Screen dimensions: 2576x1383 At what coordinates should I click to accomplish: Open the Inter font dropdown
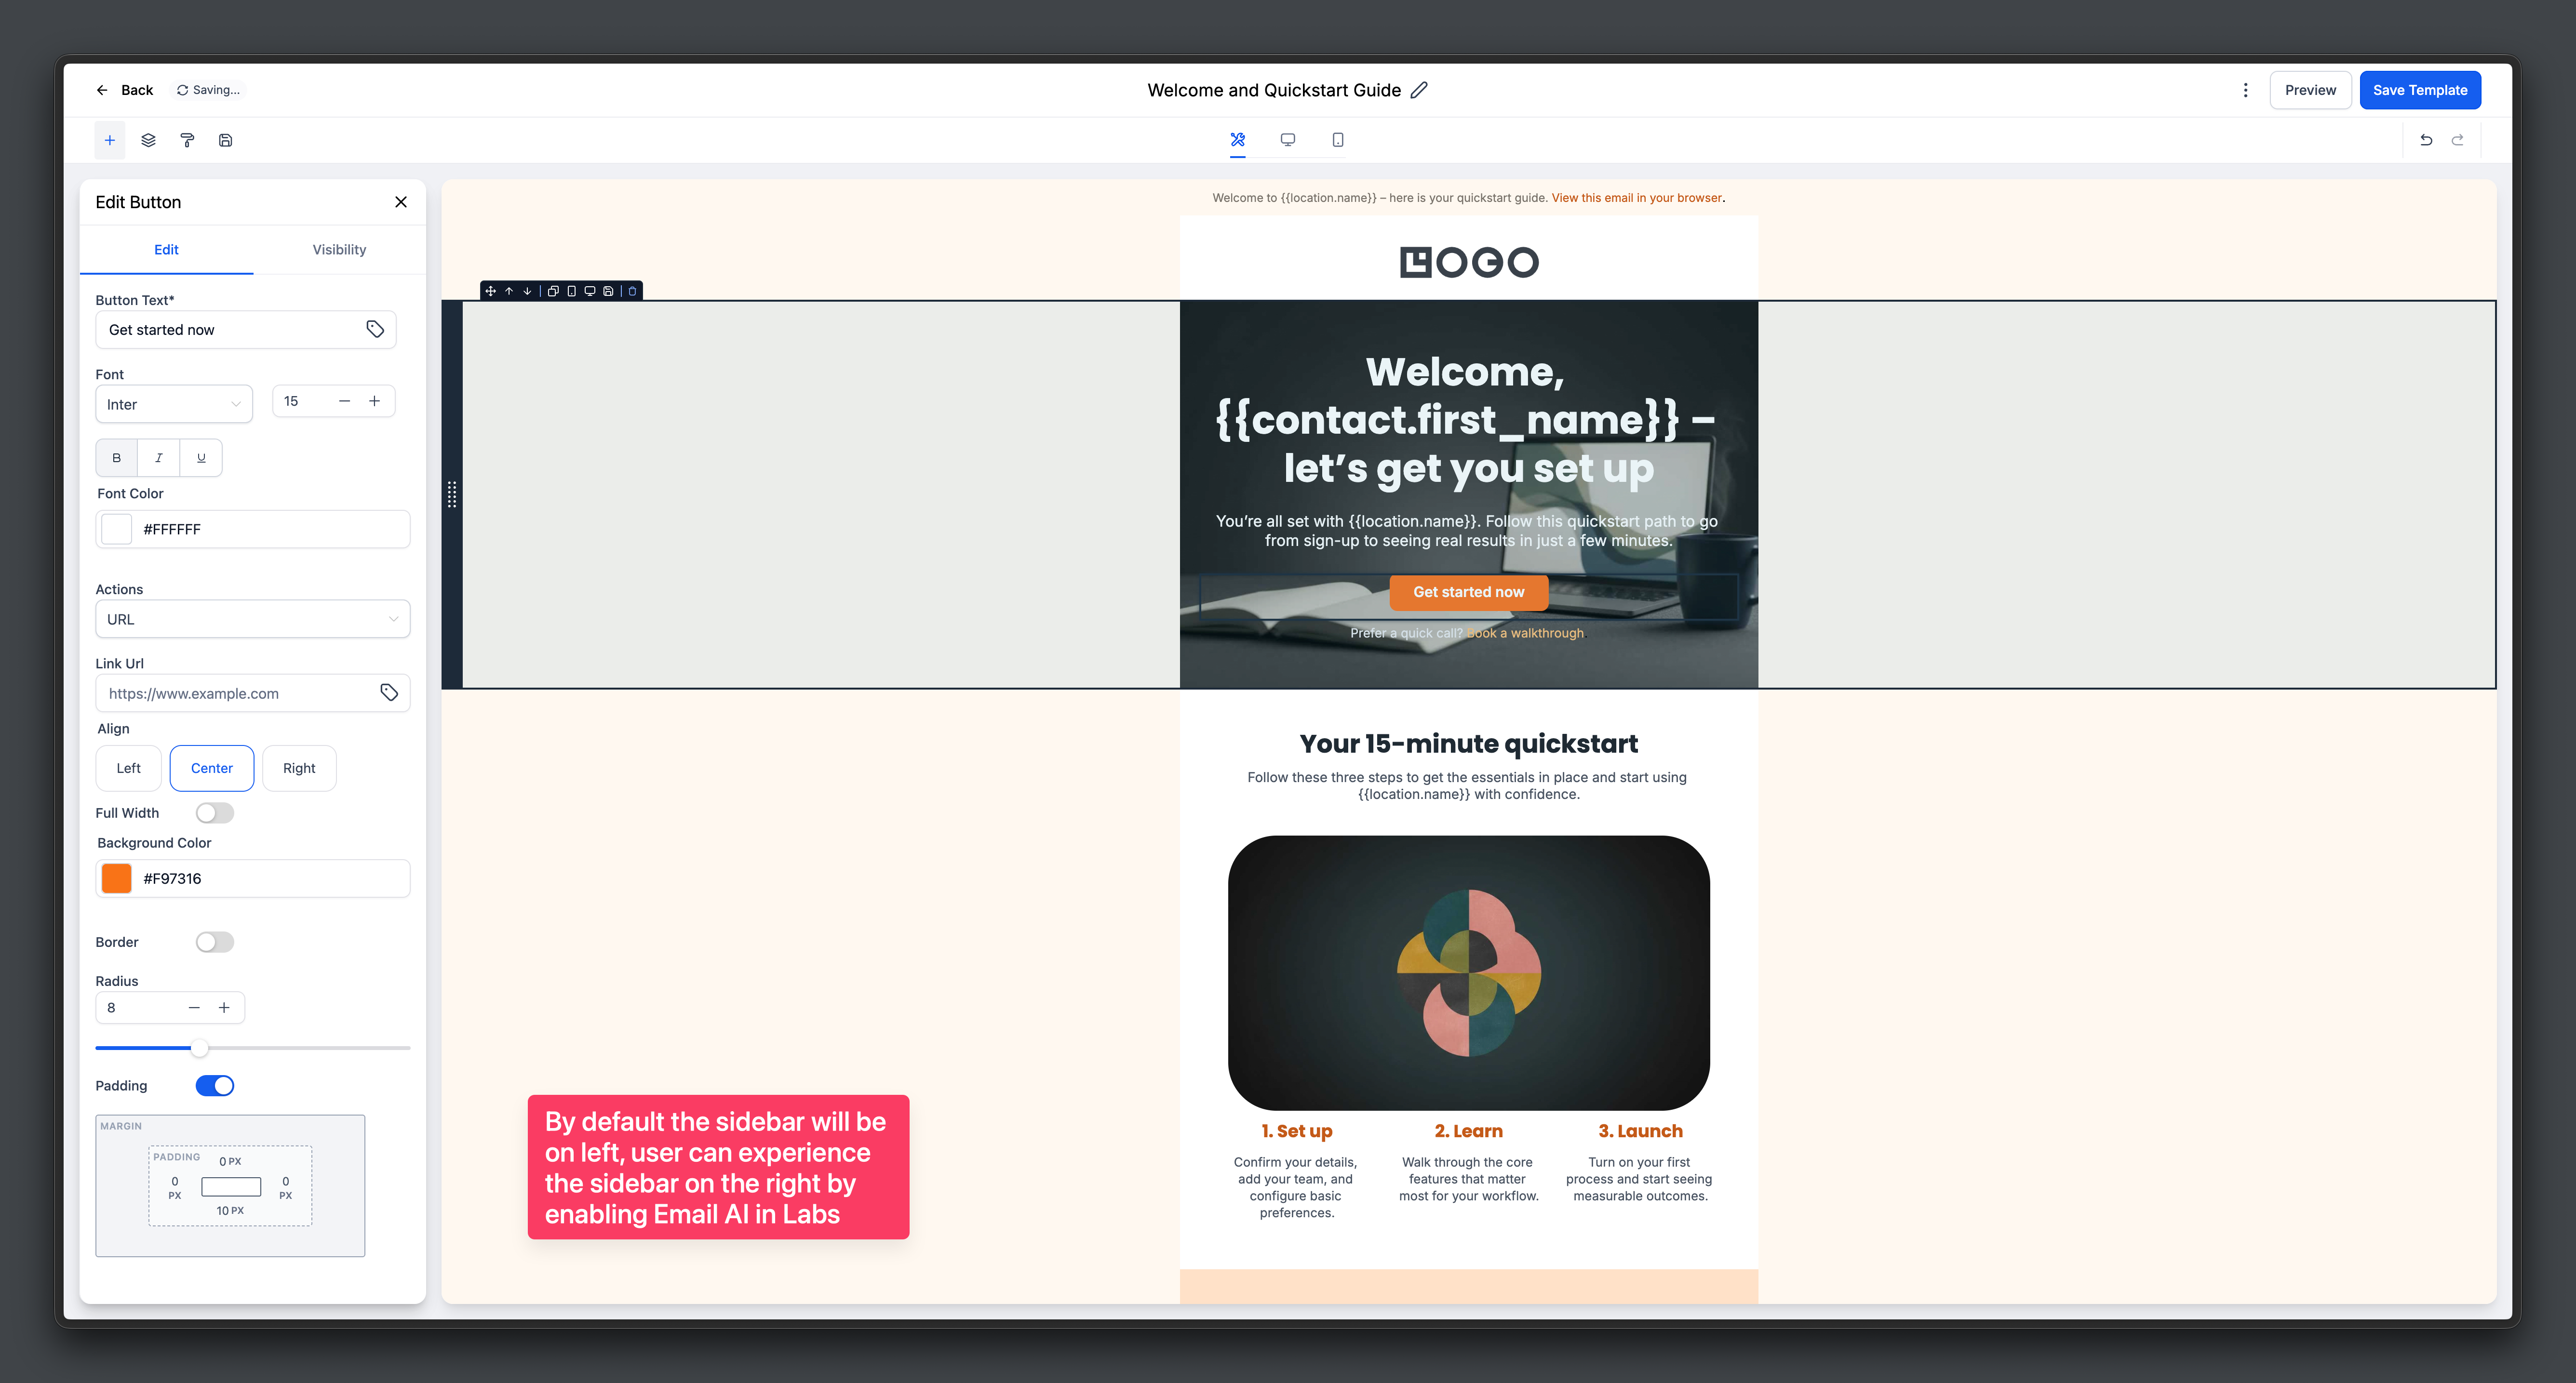click(x=174, y=404)
